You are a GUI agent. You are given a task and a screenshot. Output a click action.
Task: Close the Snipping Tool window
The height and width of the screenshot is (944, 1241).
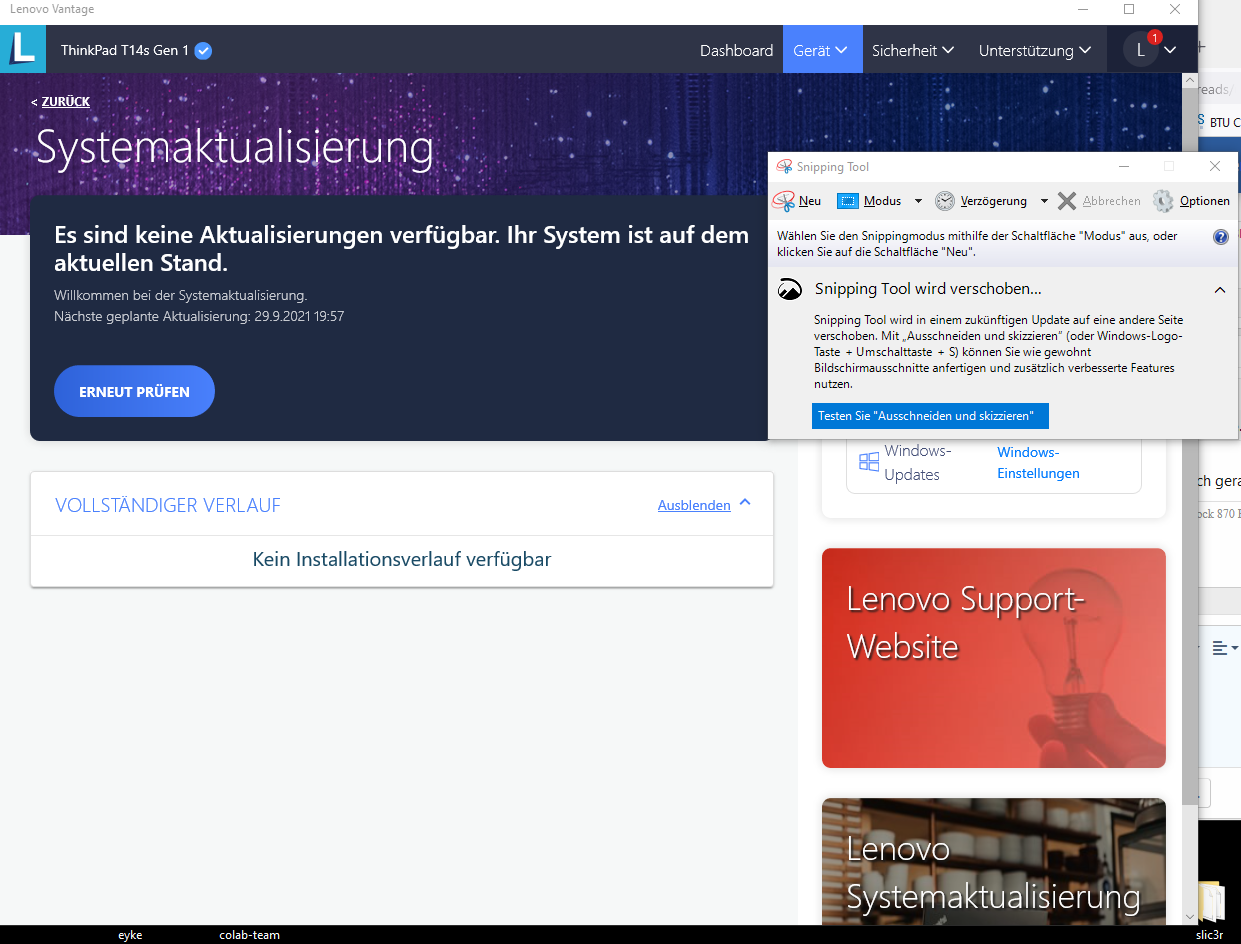(1215, 167)
